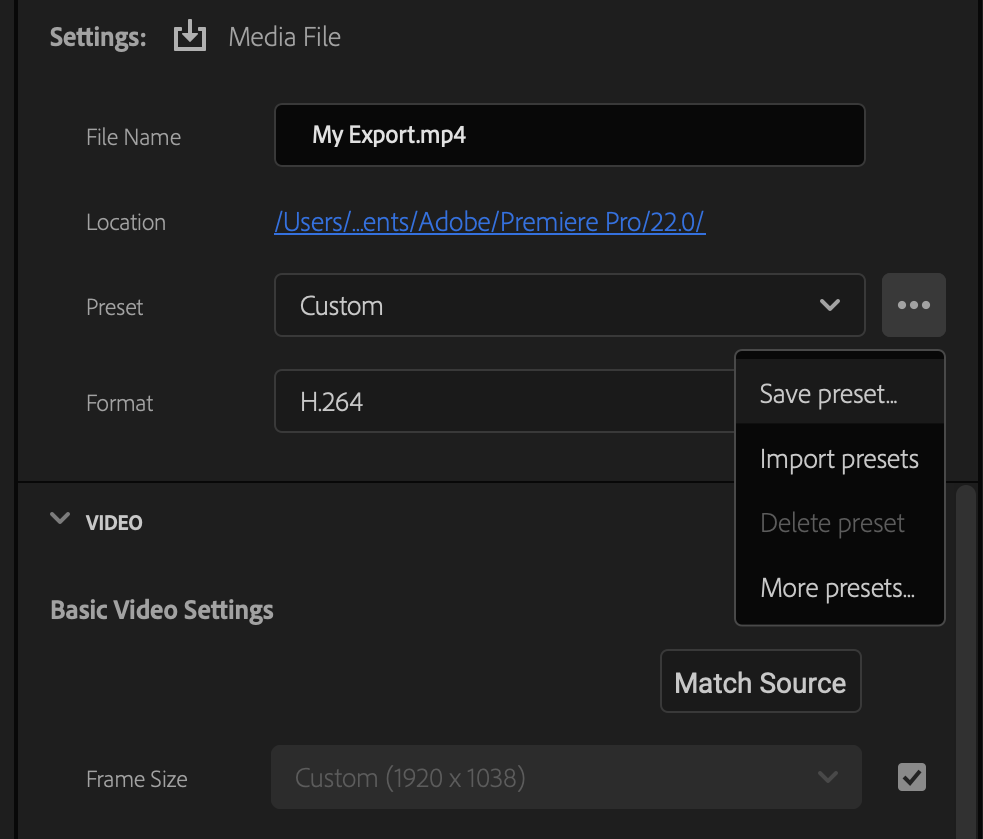The height and width of the screenshot is (839, 983).
Task: Click the Basic Video Settings heading
Action: [x=161, y=610]
